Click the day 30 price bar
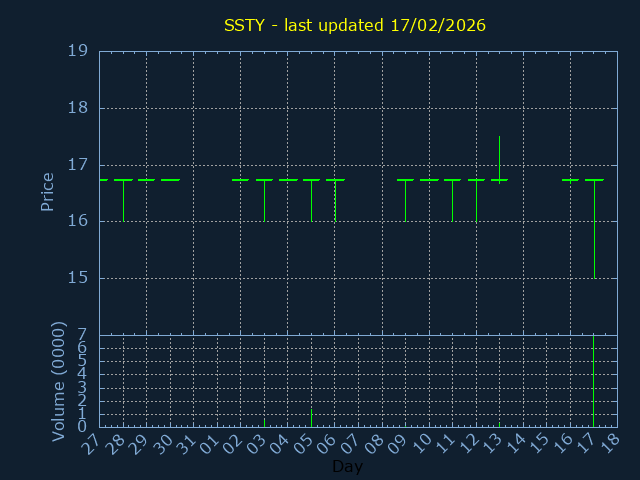Screen dimensions: 640x480 pos(170,180)
